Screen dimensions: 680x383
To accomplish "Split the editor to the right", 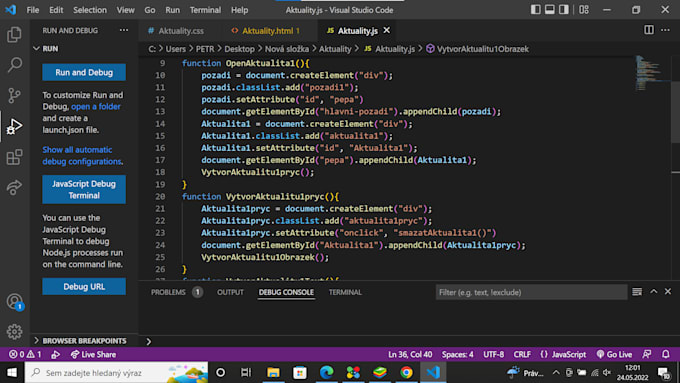I will 649,30.
